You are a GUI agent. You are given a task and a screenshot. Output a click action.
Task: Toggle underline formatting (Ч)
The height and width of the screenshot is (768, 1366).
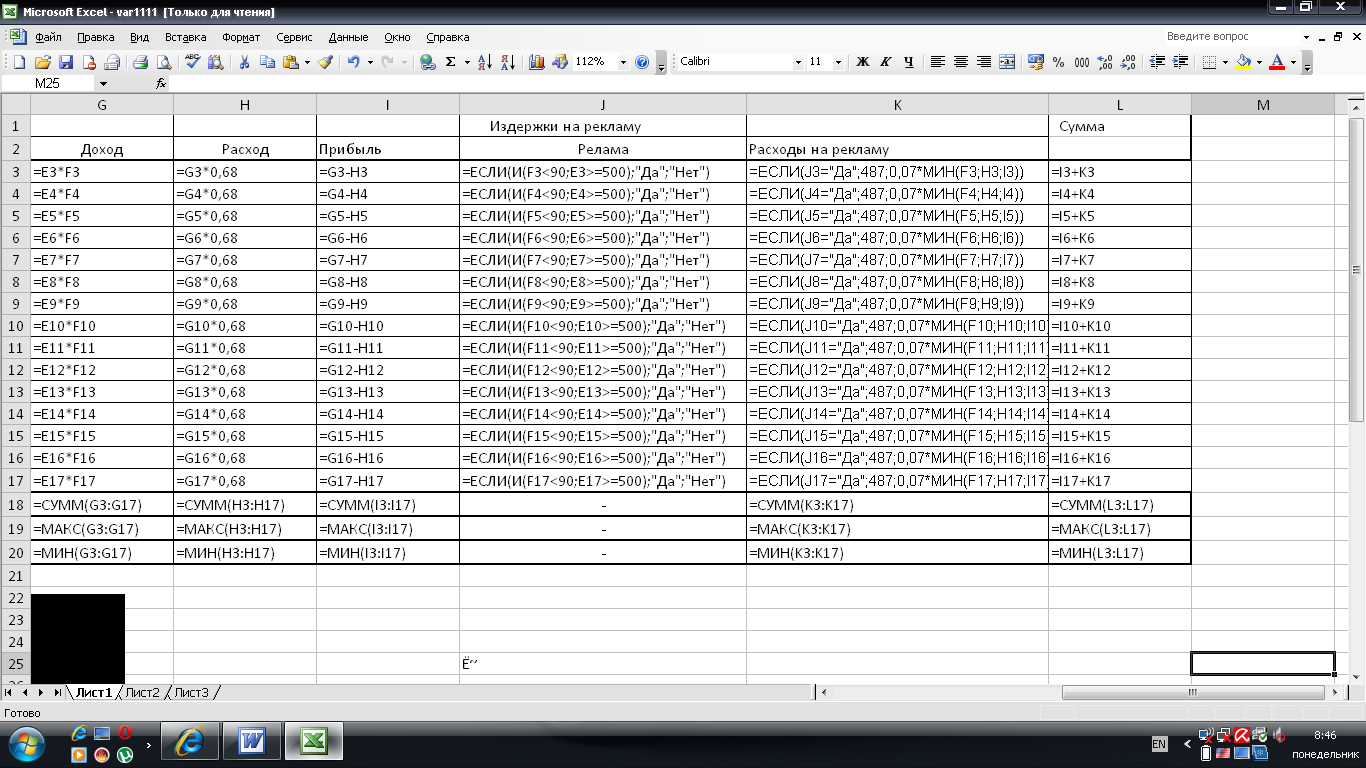pos(908,62)
